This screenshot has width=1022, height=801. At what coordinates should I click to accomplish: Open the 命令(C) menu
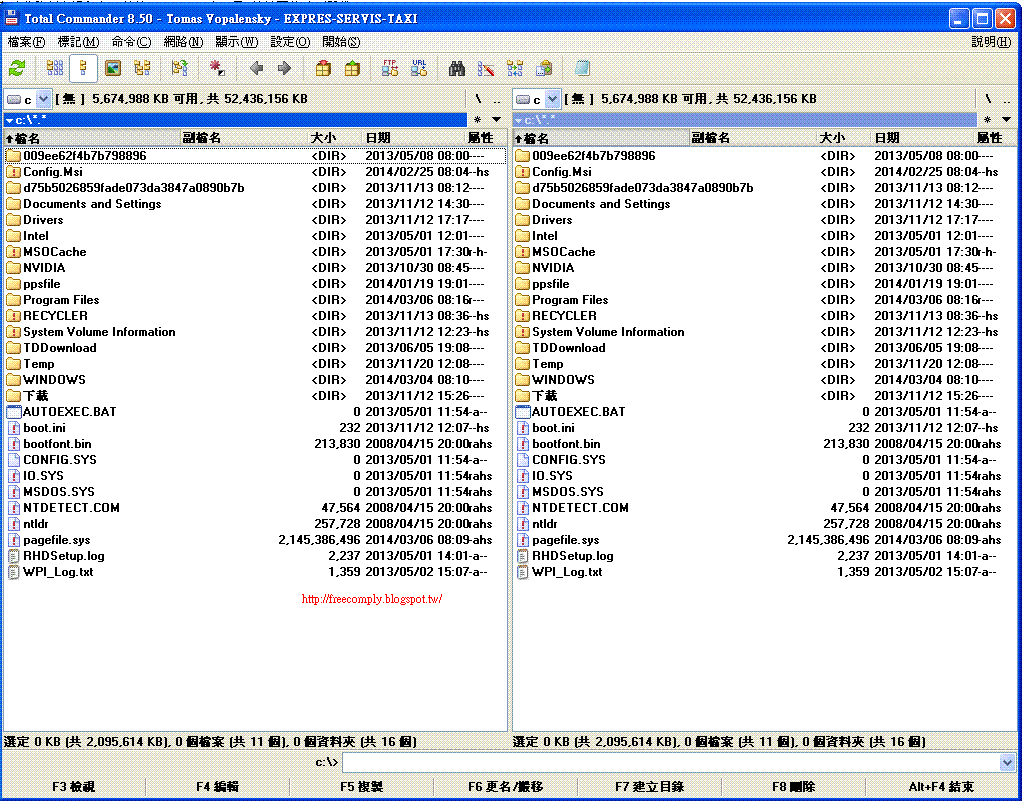point(131,42)
